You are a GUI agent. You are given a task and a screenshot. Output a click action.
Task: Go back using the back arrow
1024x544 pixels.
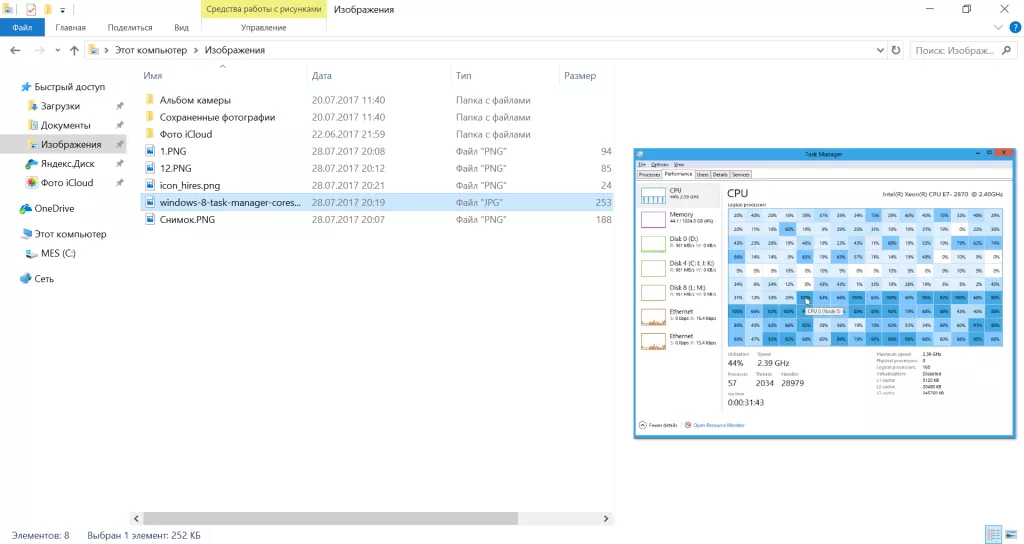[15, 49]
